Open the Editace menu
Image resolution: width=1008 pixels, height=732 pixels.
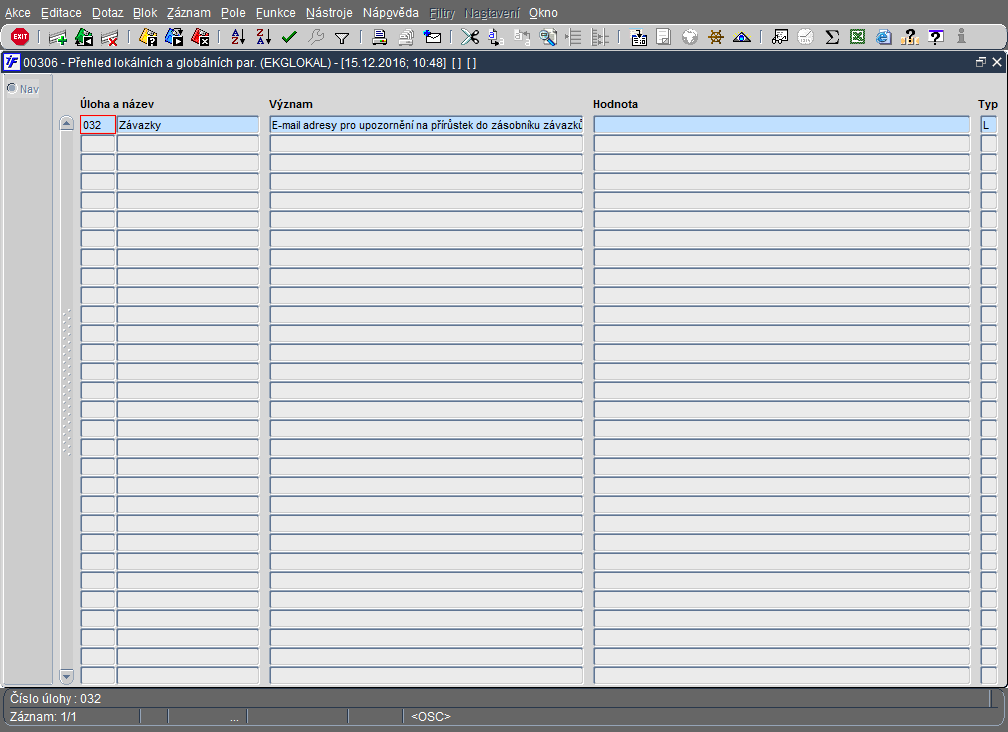pos(61,13)
